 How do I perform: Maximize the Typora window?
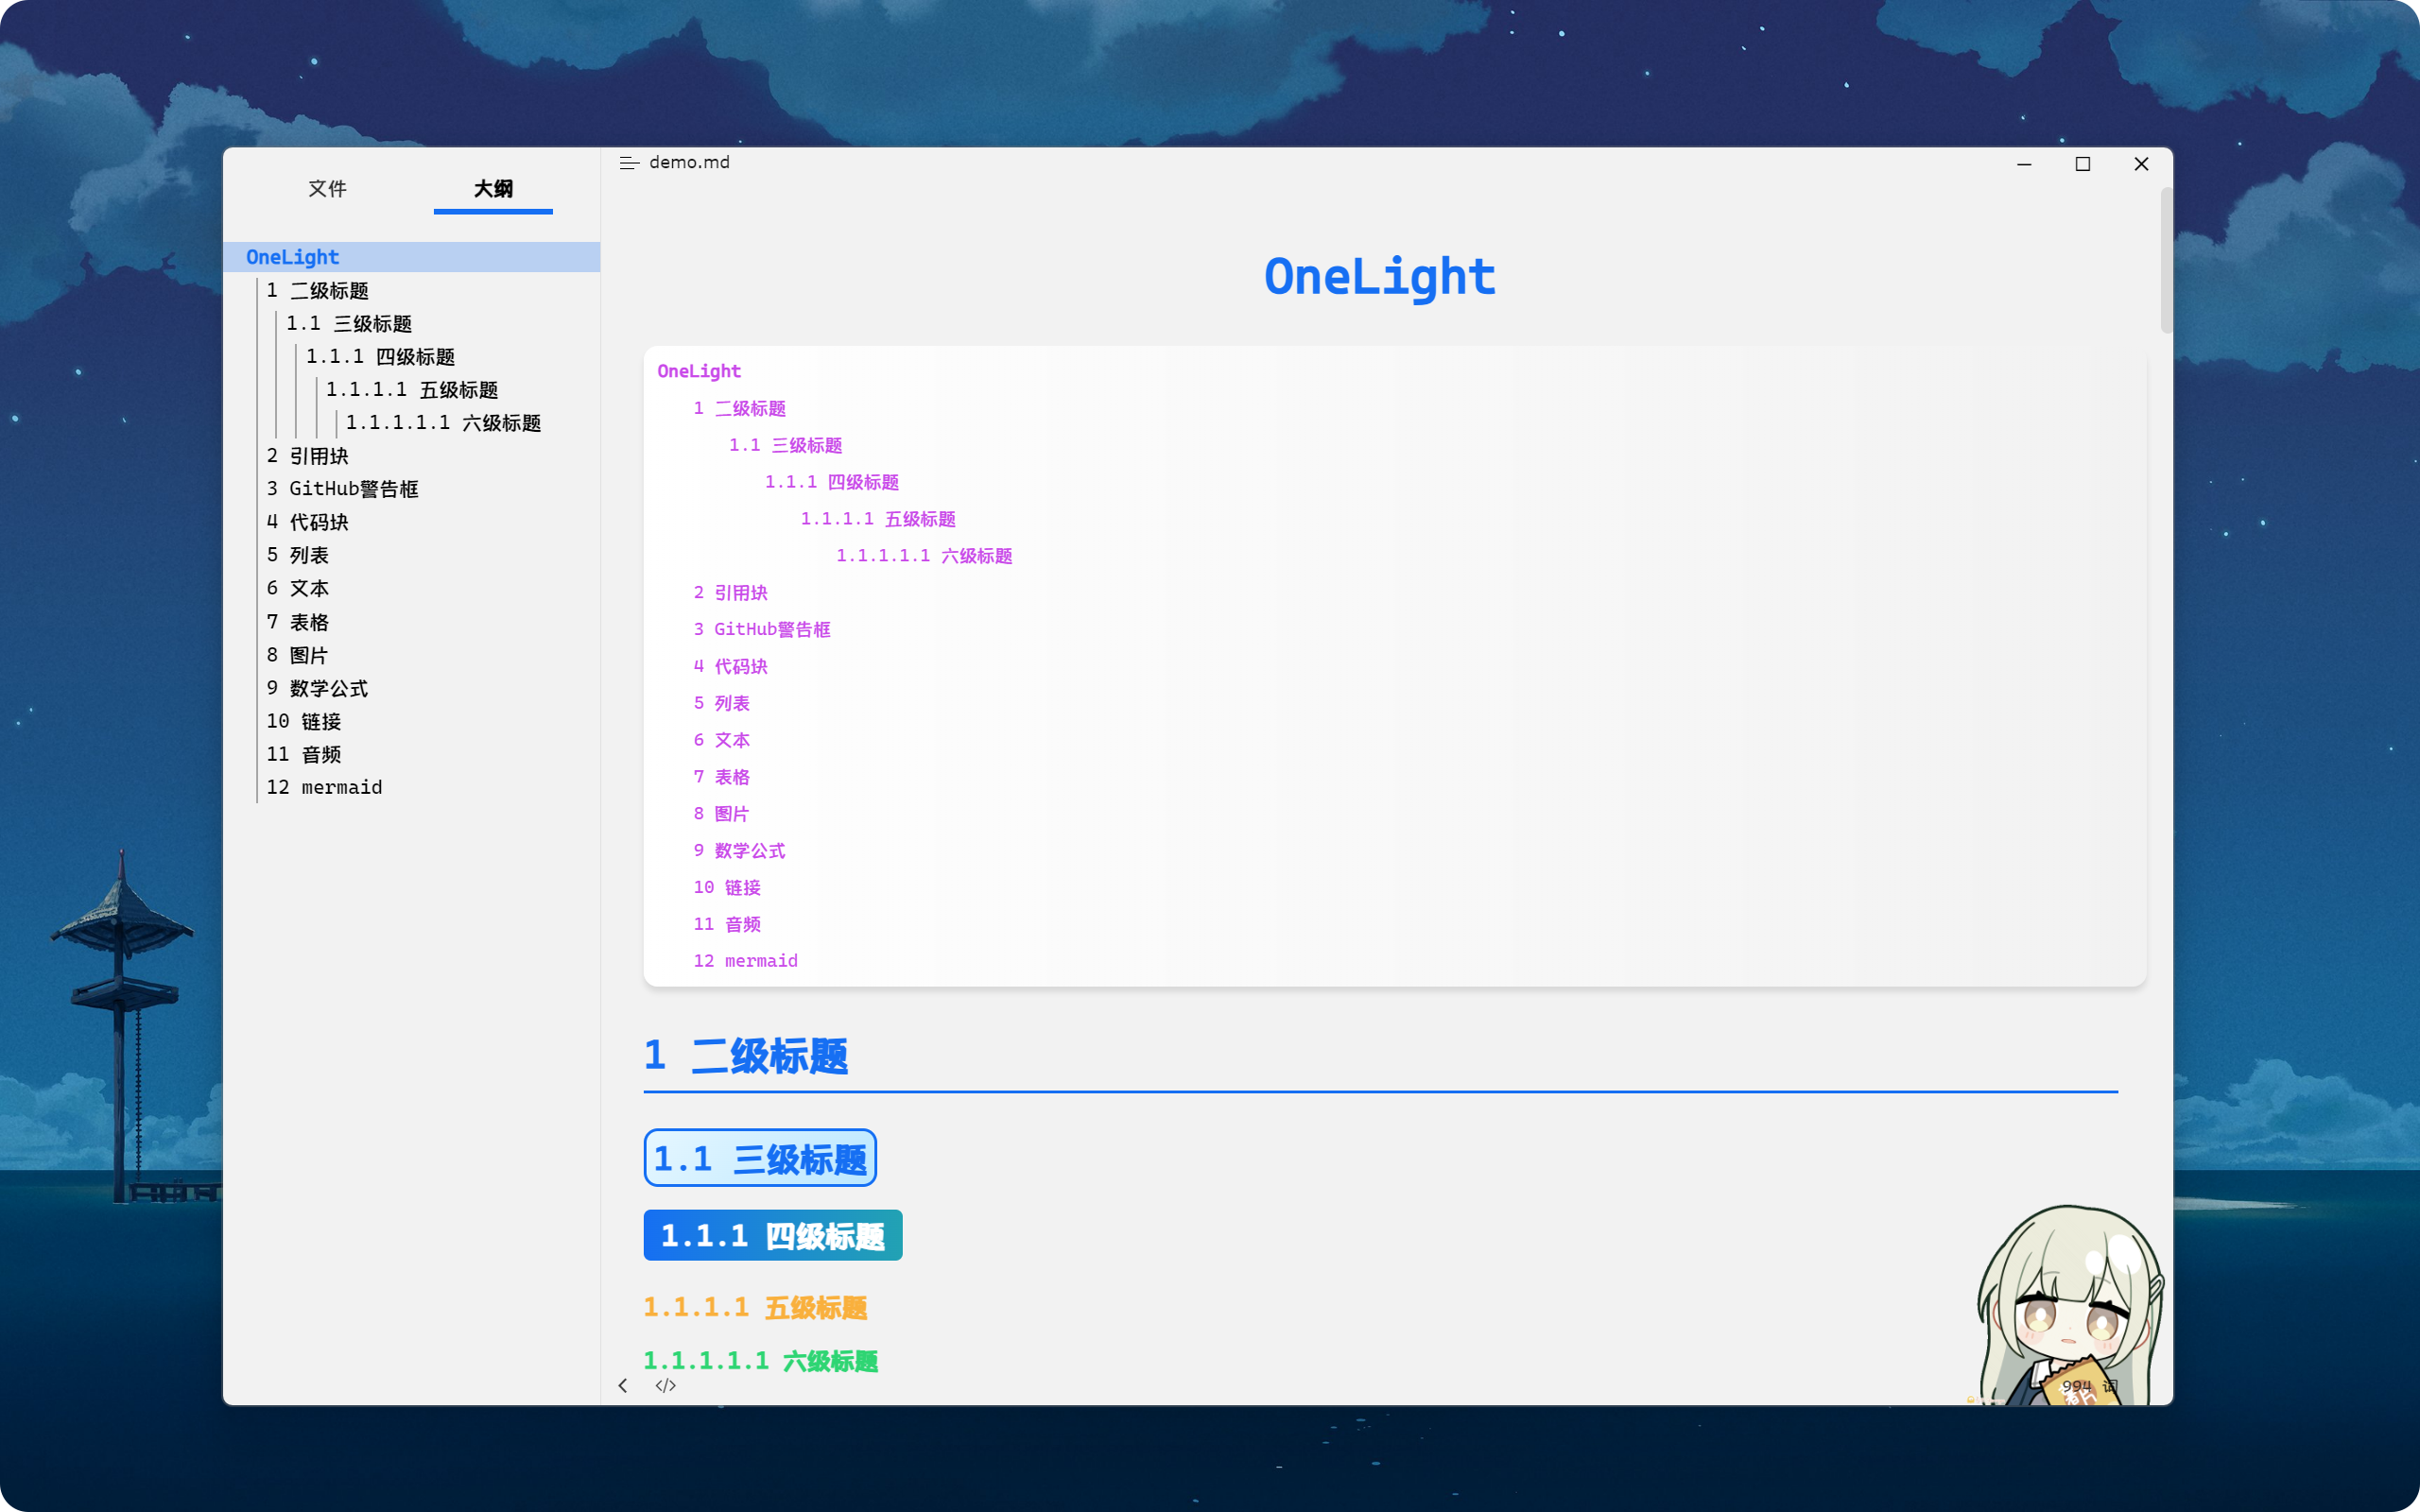point(2082,164)
